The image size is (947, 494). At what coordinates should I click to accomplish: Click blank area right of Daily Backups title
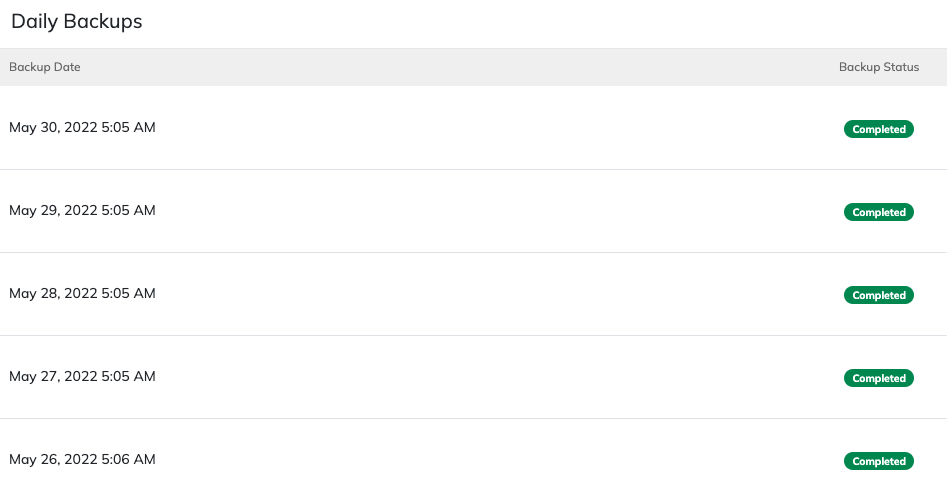coord(544,23)
